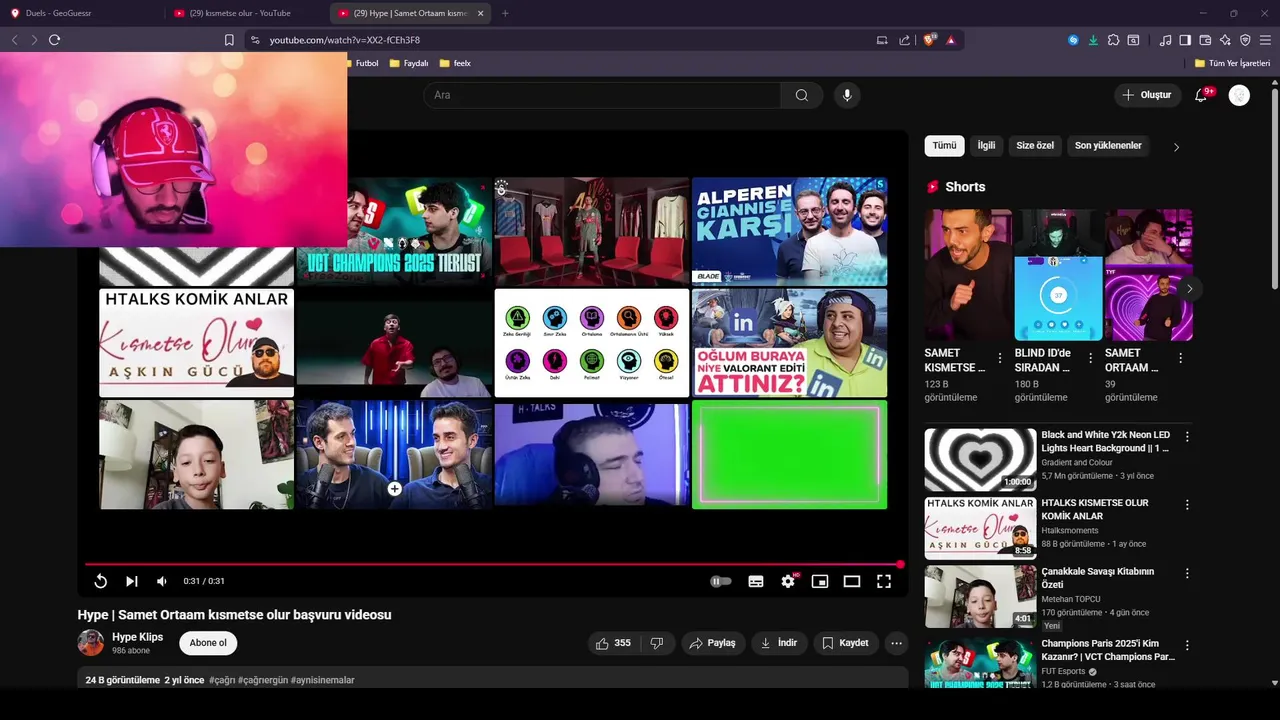Viewport: 1280px width, 720px height.
Task: Open the Paylaş share dialog
Action: point(713,643)
